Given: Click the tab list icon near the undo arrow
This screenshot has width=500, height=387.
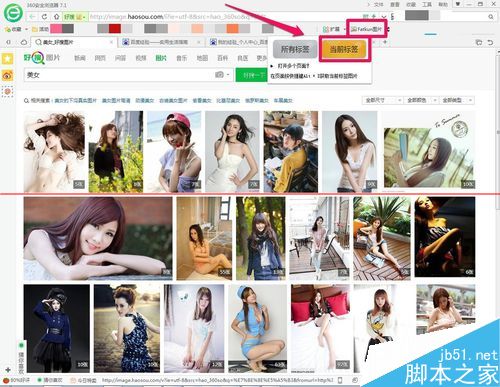Looking at the screenshot, I should tap(479, 42).
